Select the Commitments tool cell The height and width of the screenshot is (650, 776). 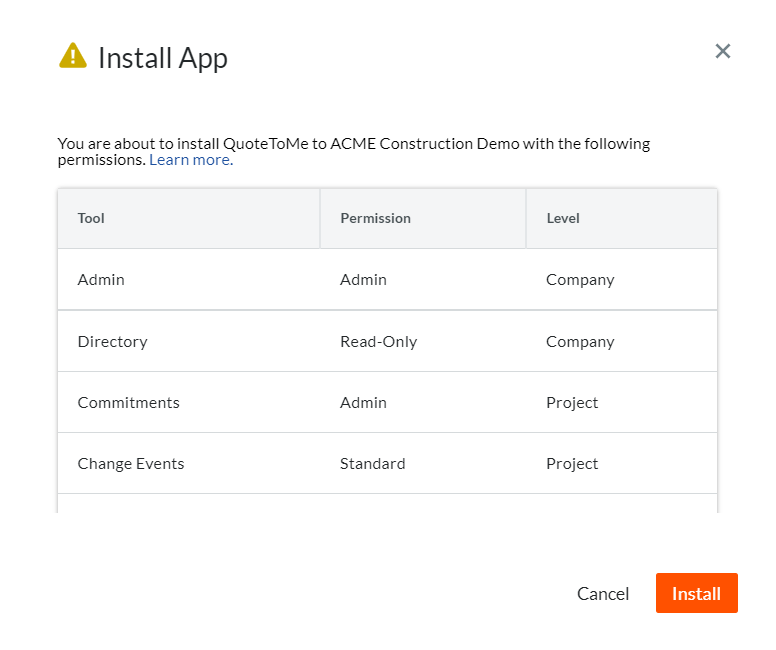(128, 403)
